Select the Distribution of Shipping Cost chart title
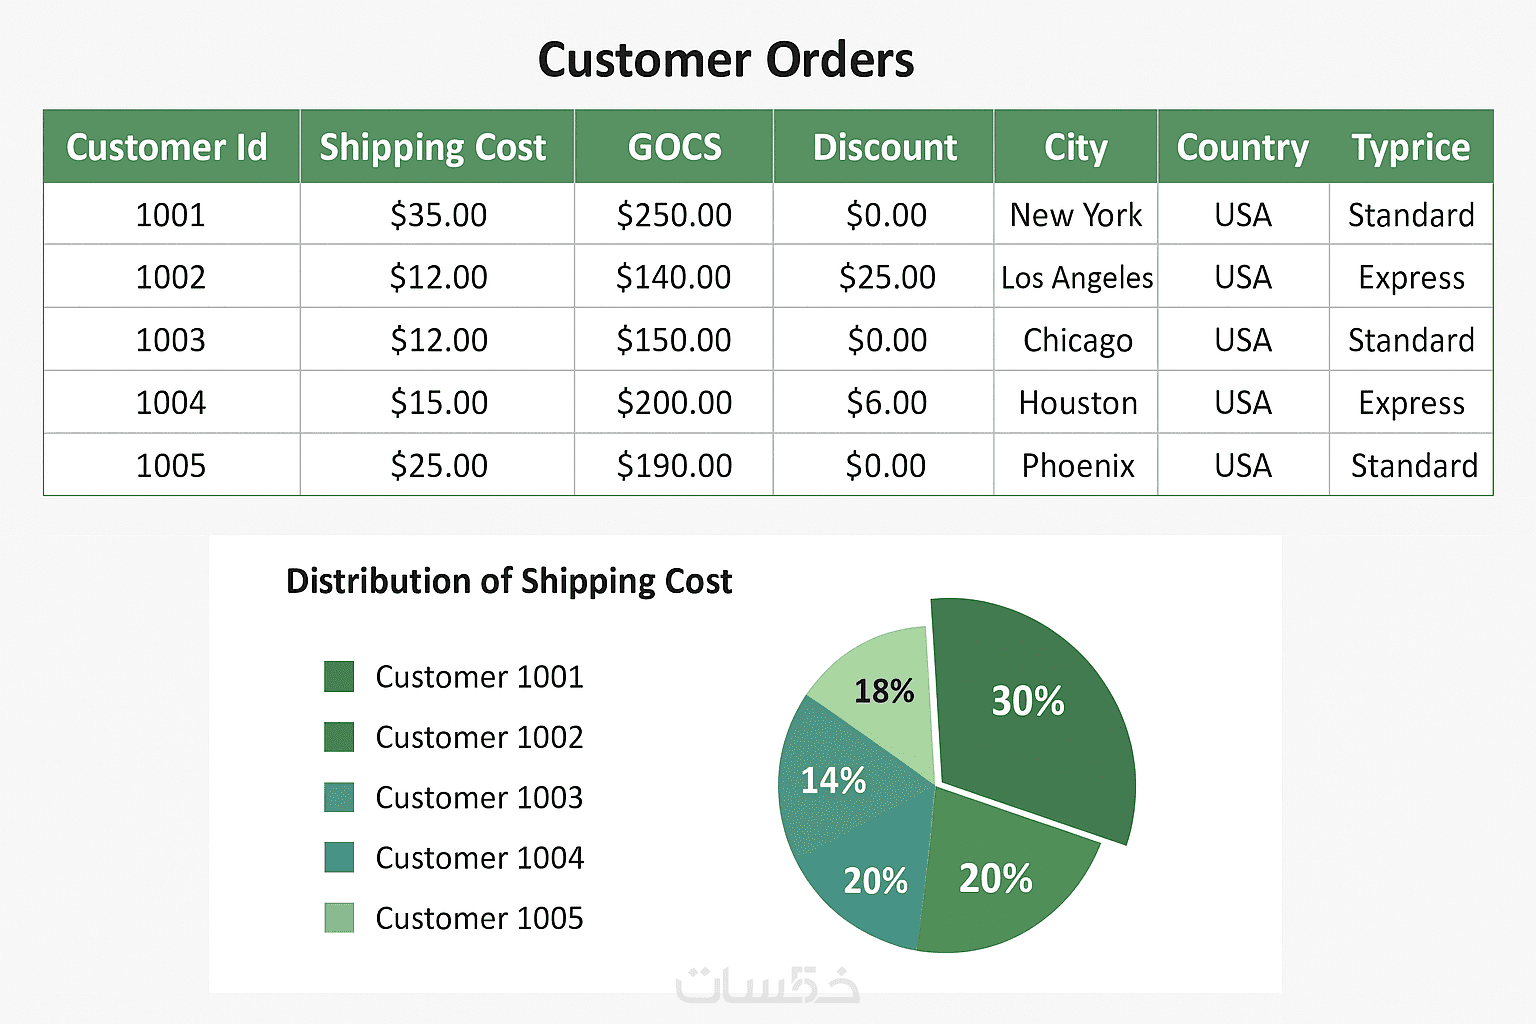The image size is (1536, 1024). (509, 581)
